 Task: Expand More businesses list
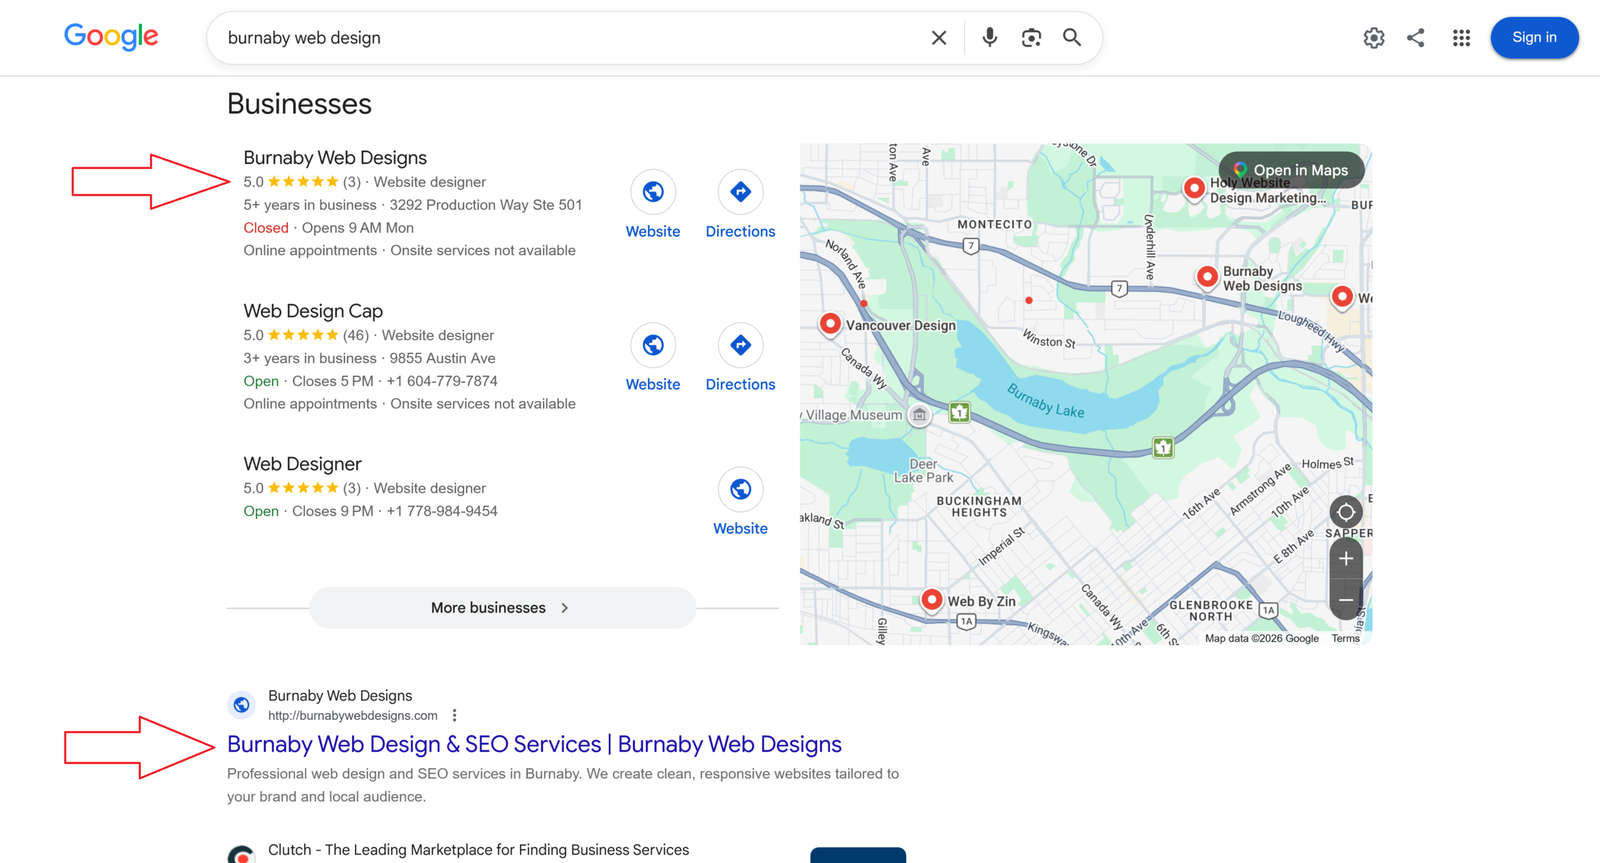502,608
